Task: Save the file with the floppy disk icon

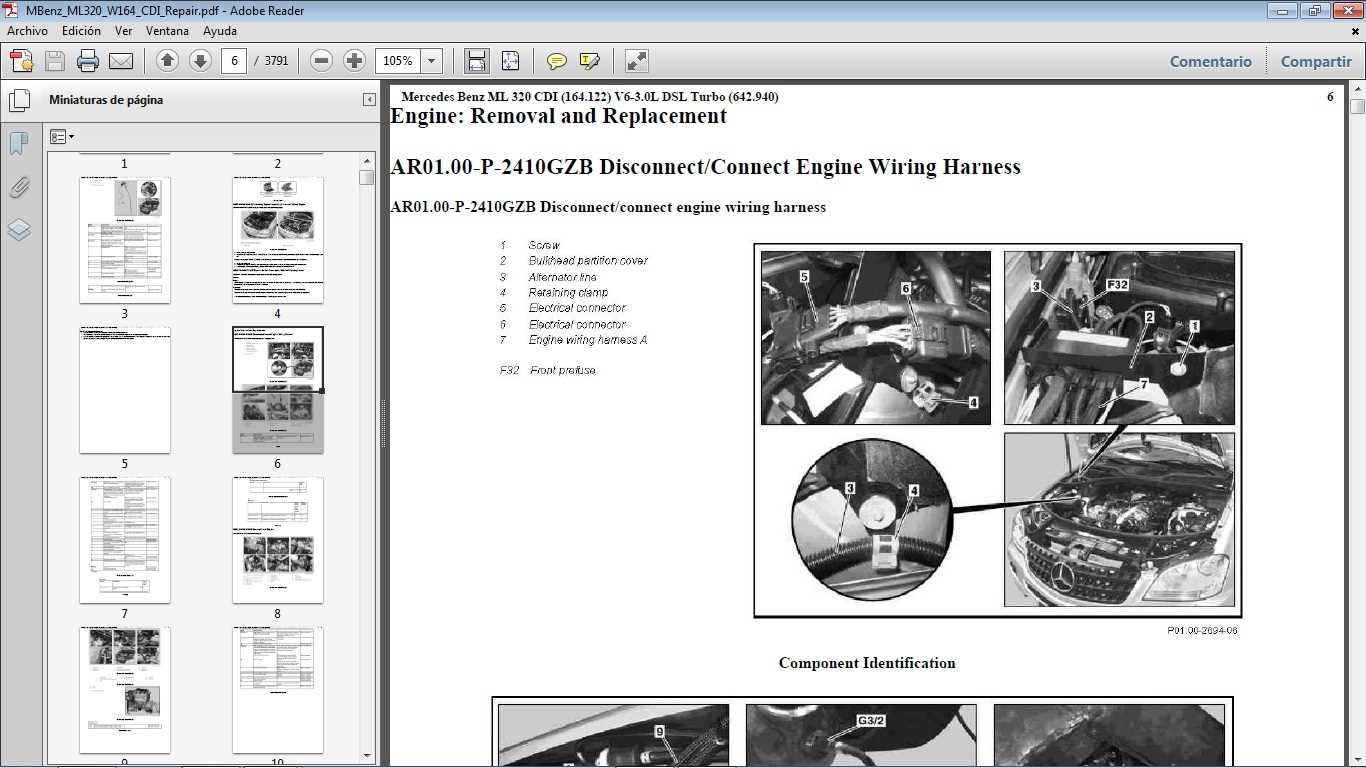Action: (x=55, y=61)
